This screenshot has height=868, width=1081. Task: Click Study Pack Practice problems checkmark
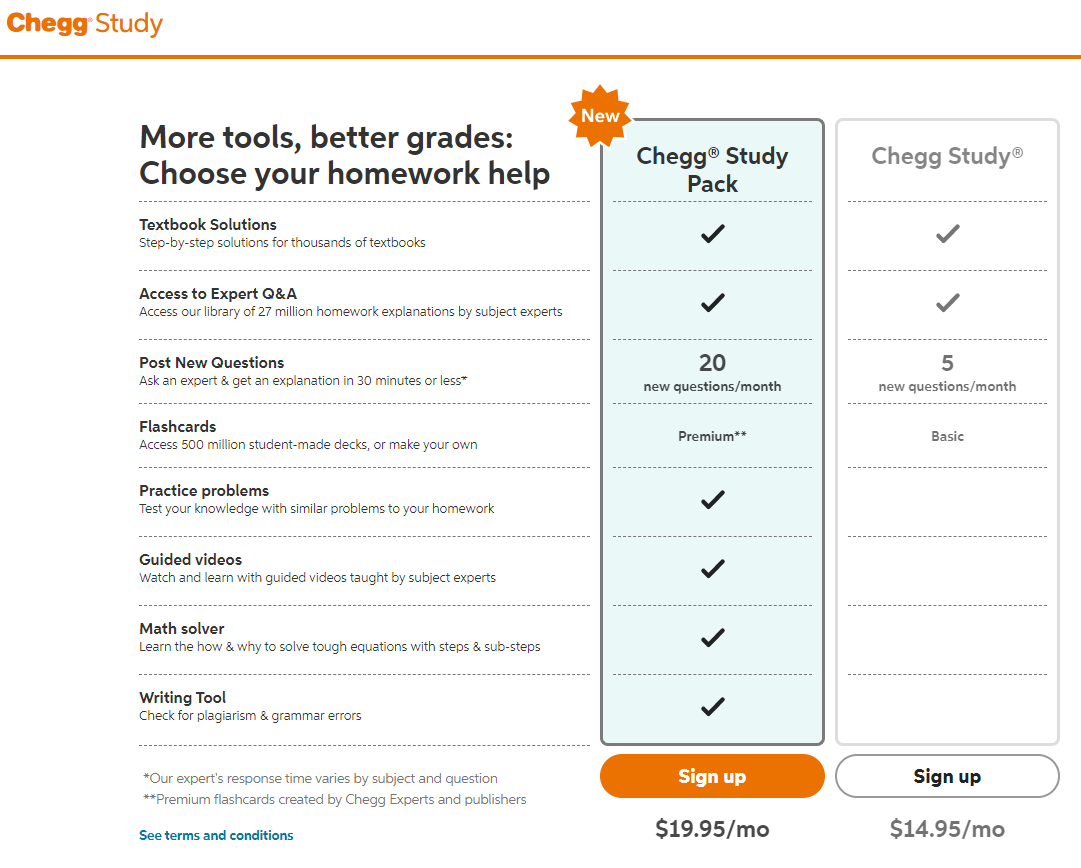pyautogui.click(x=712, y=500)
